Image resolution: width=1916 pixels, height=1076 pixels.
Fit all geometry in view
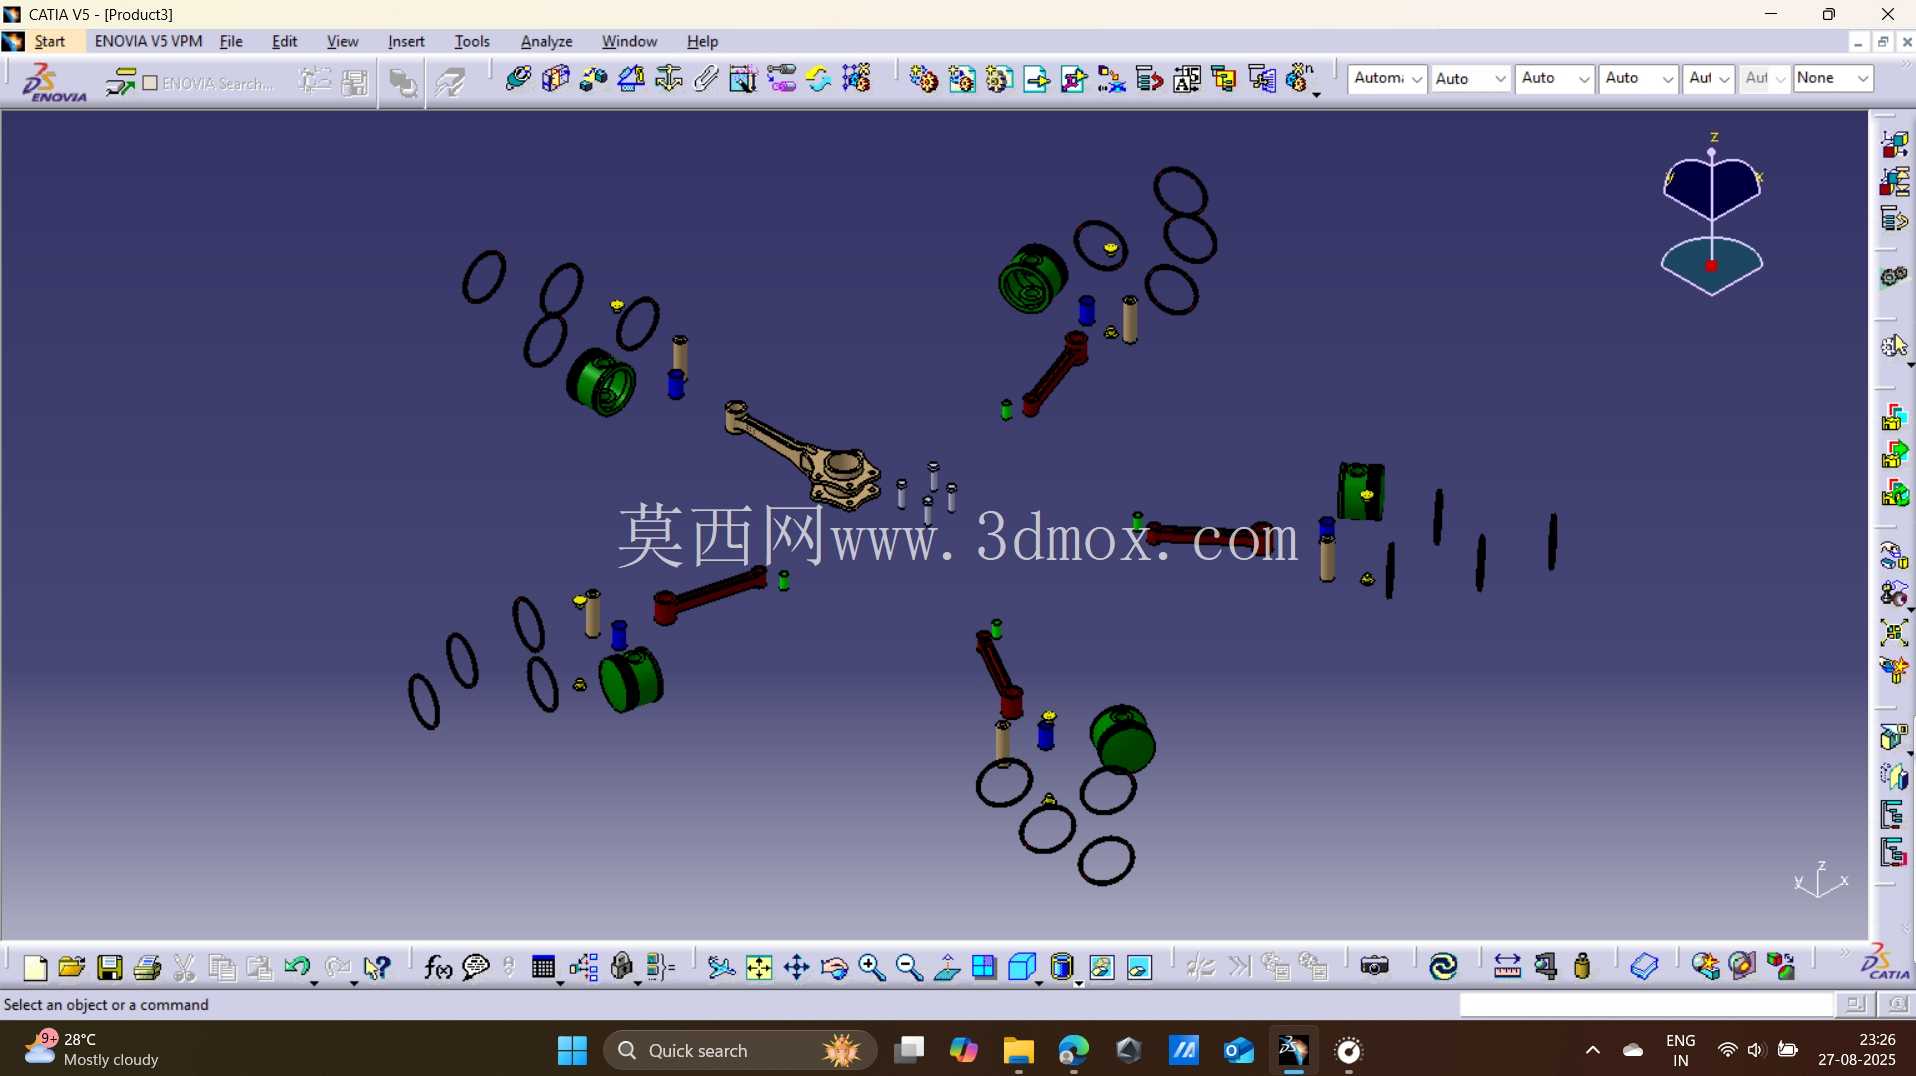pyautogui.click(x=759, y=967)
